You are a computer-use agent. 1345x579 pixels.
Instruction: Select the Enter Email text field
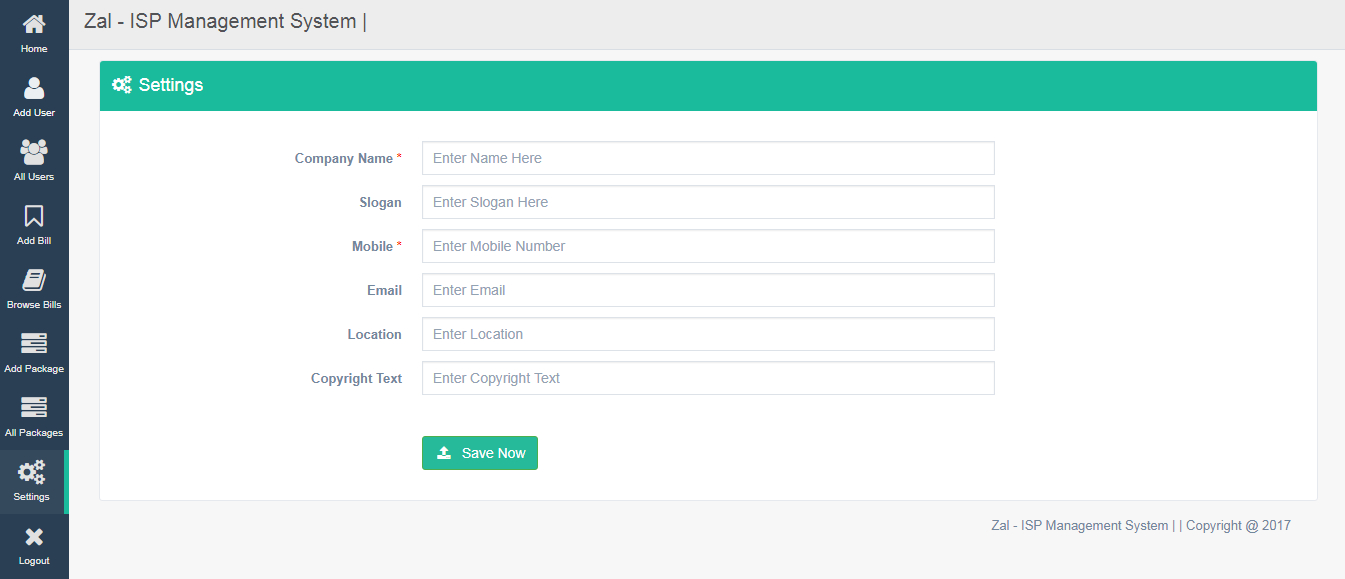707,290
